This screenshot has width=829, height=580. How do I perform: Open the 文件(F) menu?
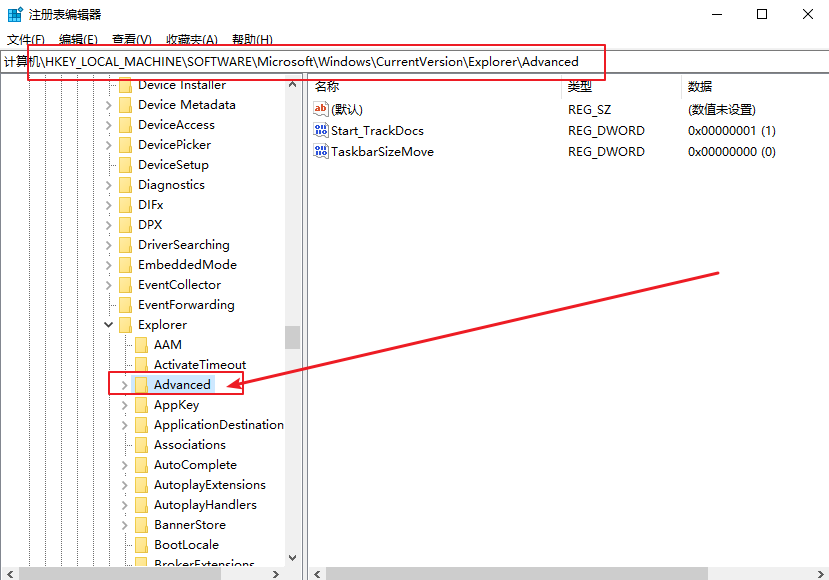click(26, 40)
